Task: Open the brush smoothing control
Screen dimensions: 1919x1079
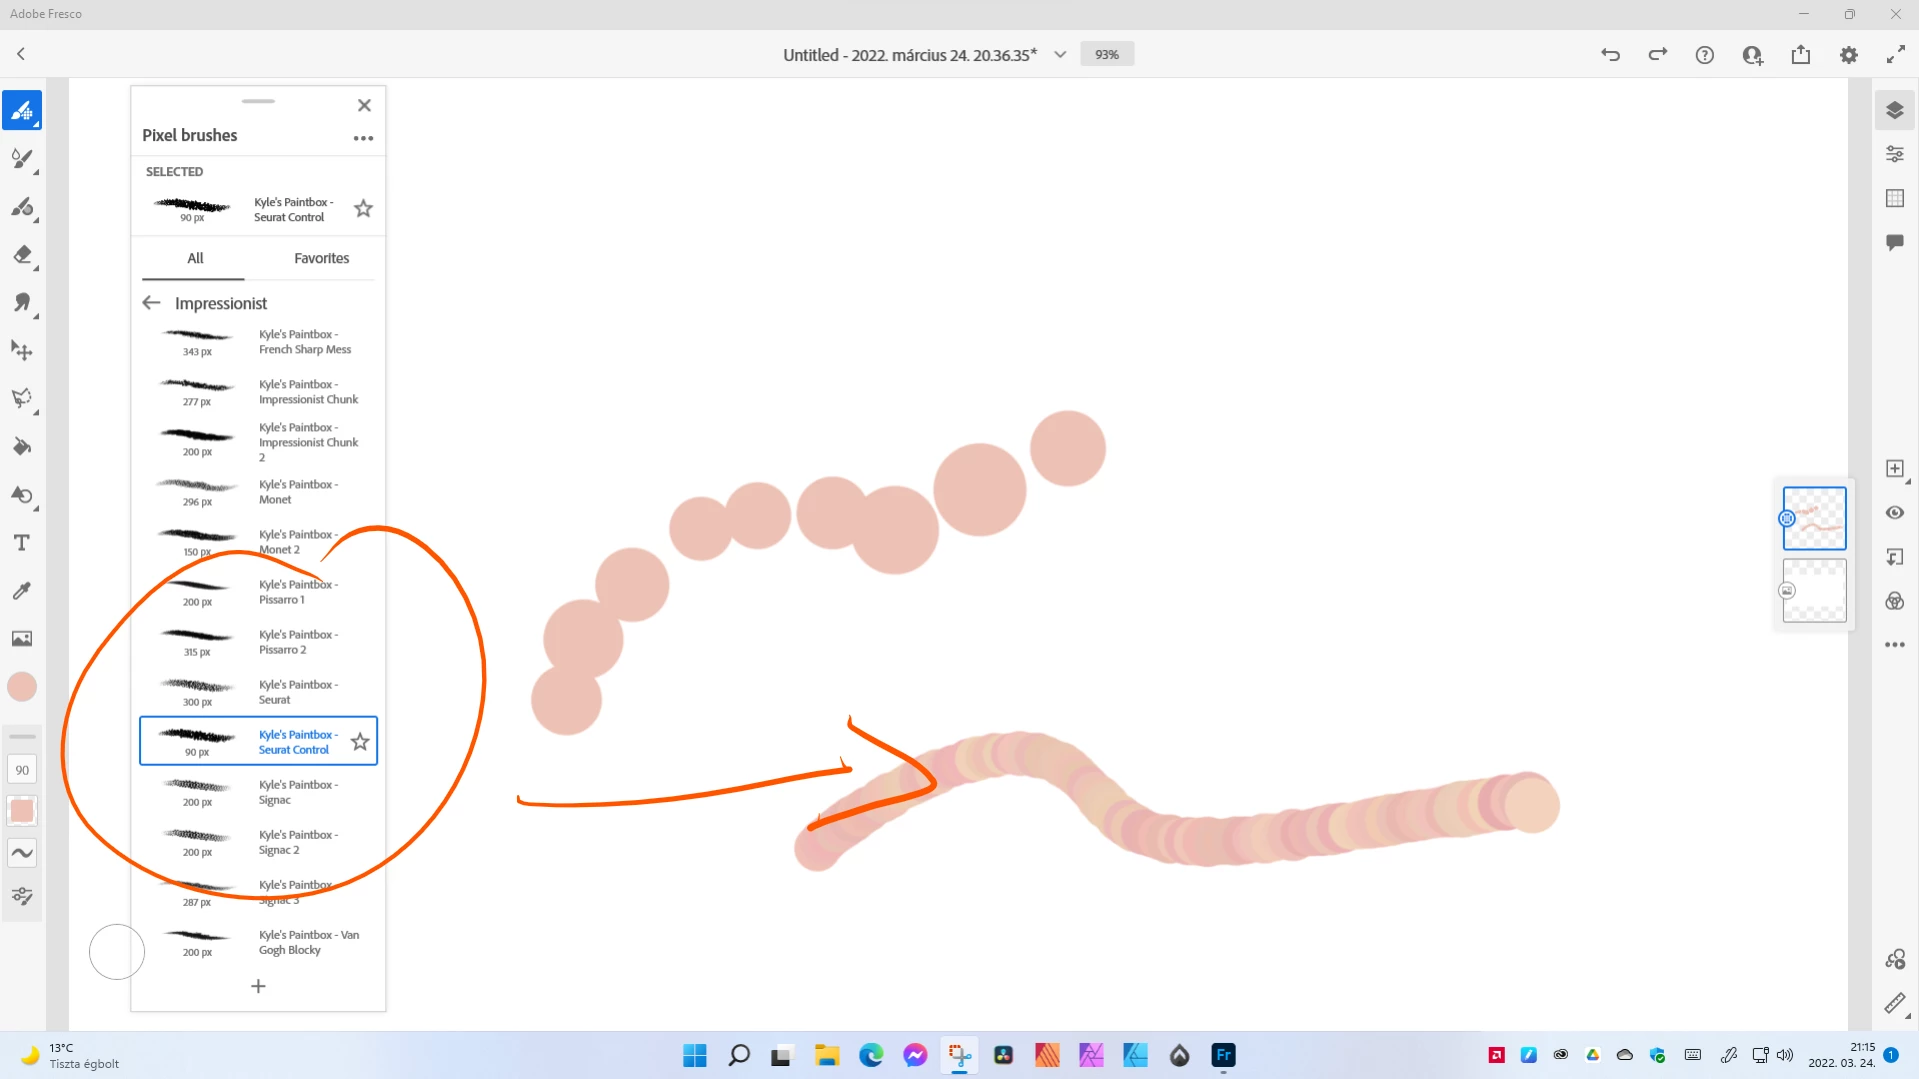Action: 22,853
